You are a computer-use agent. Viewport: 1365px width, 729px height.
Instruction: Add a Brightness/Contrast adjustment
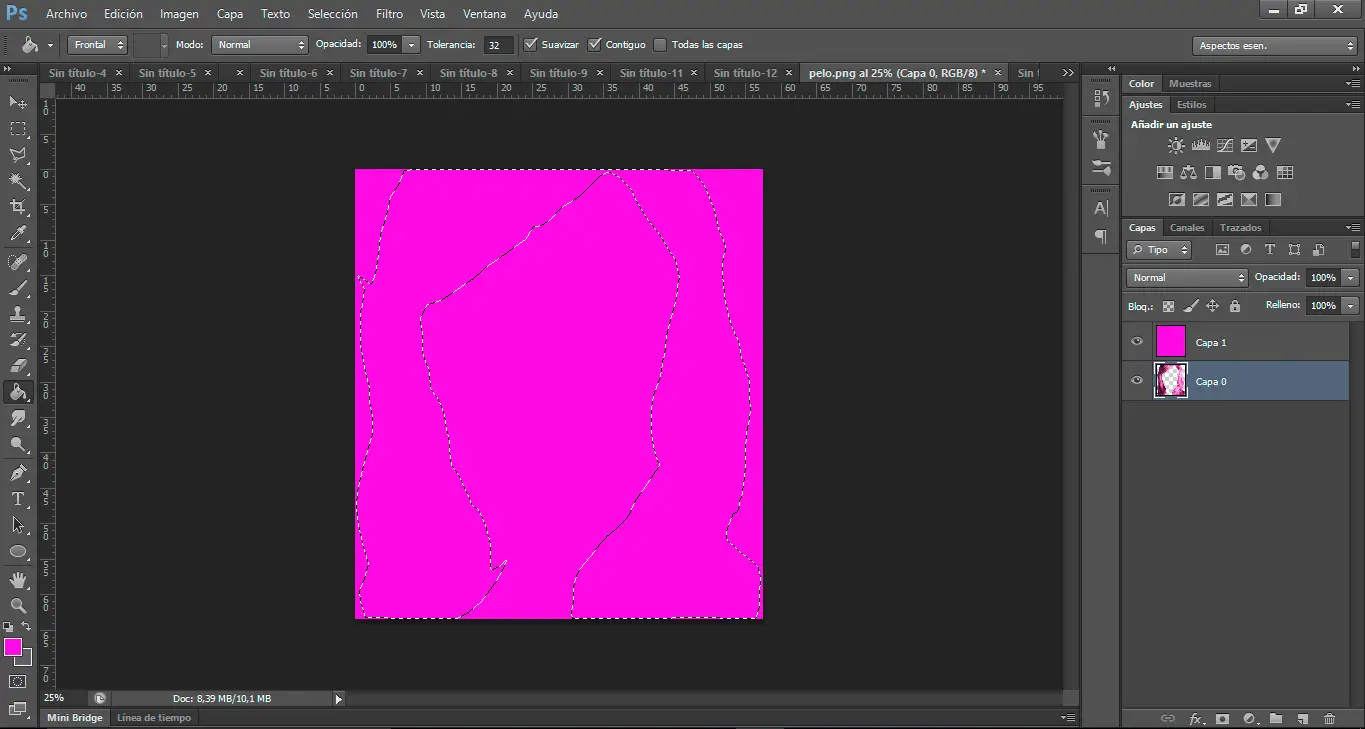(1176, 146)
